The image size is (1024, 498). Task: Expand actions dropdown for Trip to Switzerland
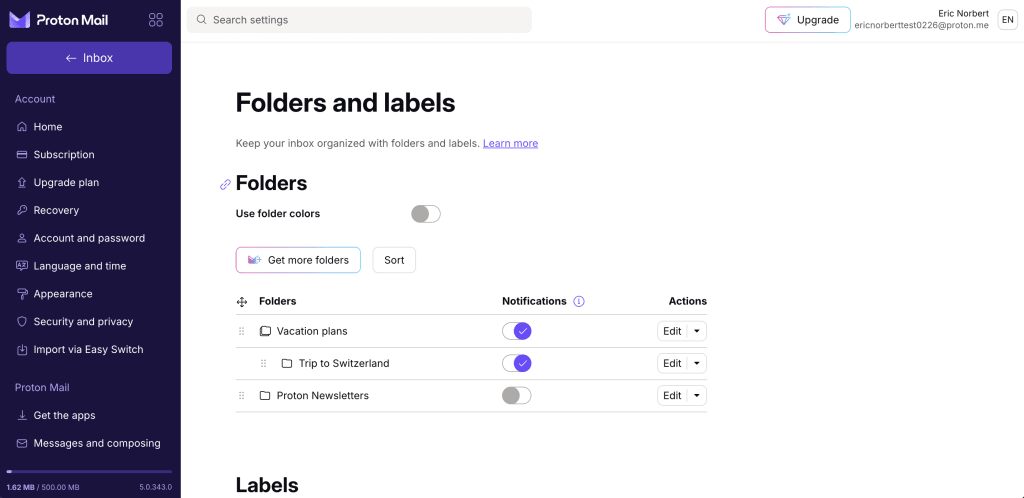pyautogui.click(x=697, y=364)
